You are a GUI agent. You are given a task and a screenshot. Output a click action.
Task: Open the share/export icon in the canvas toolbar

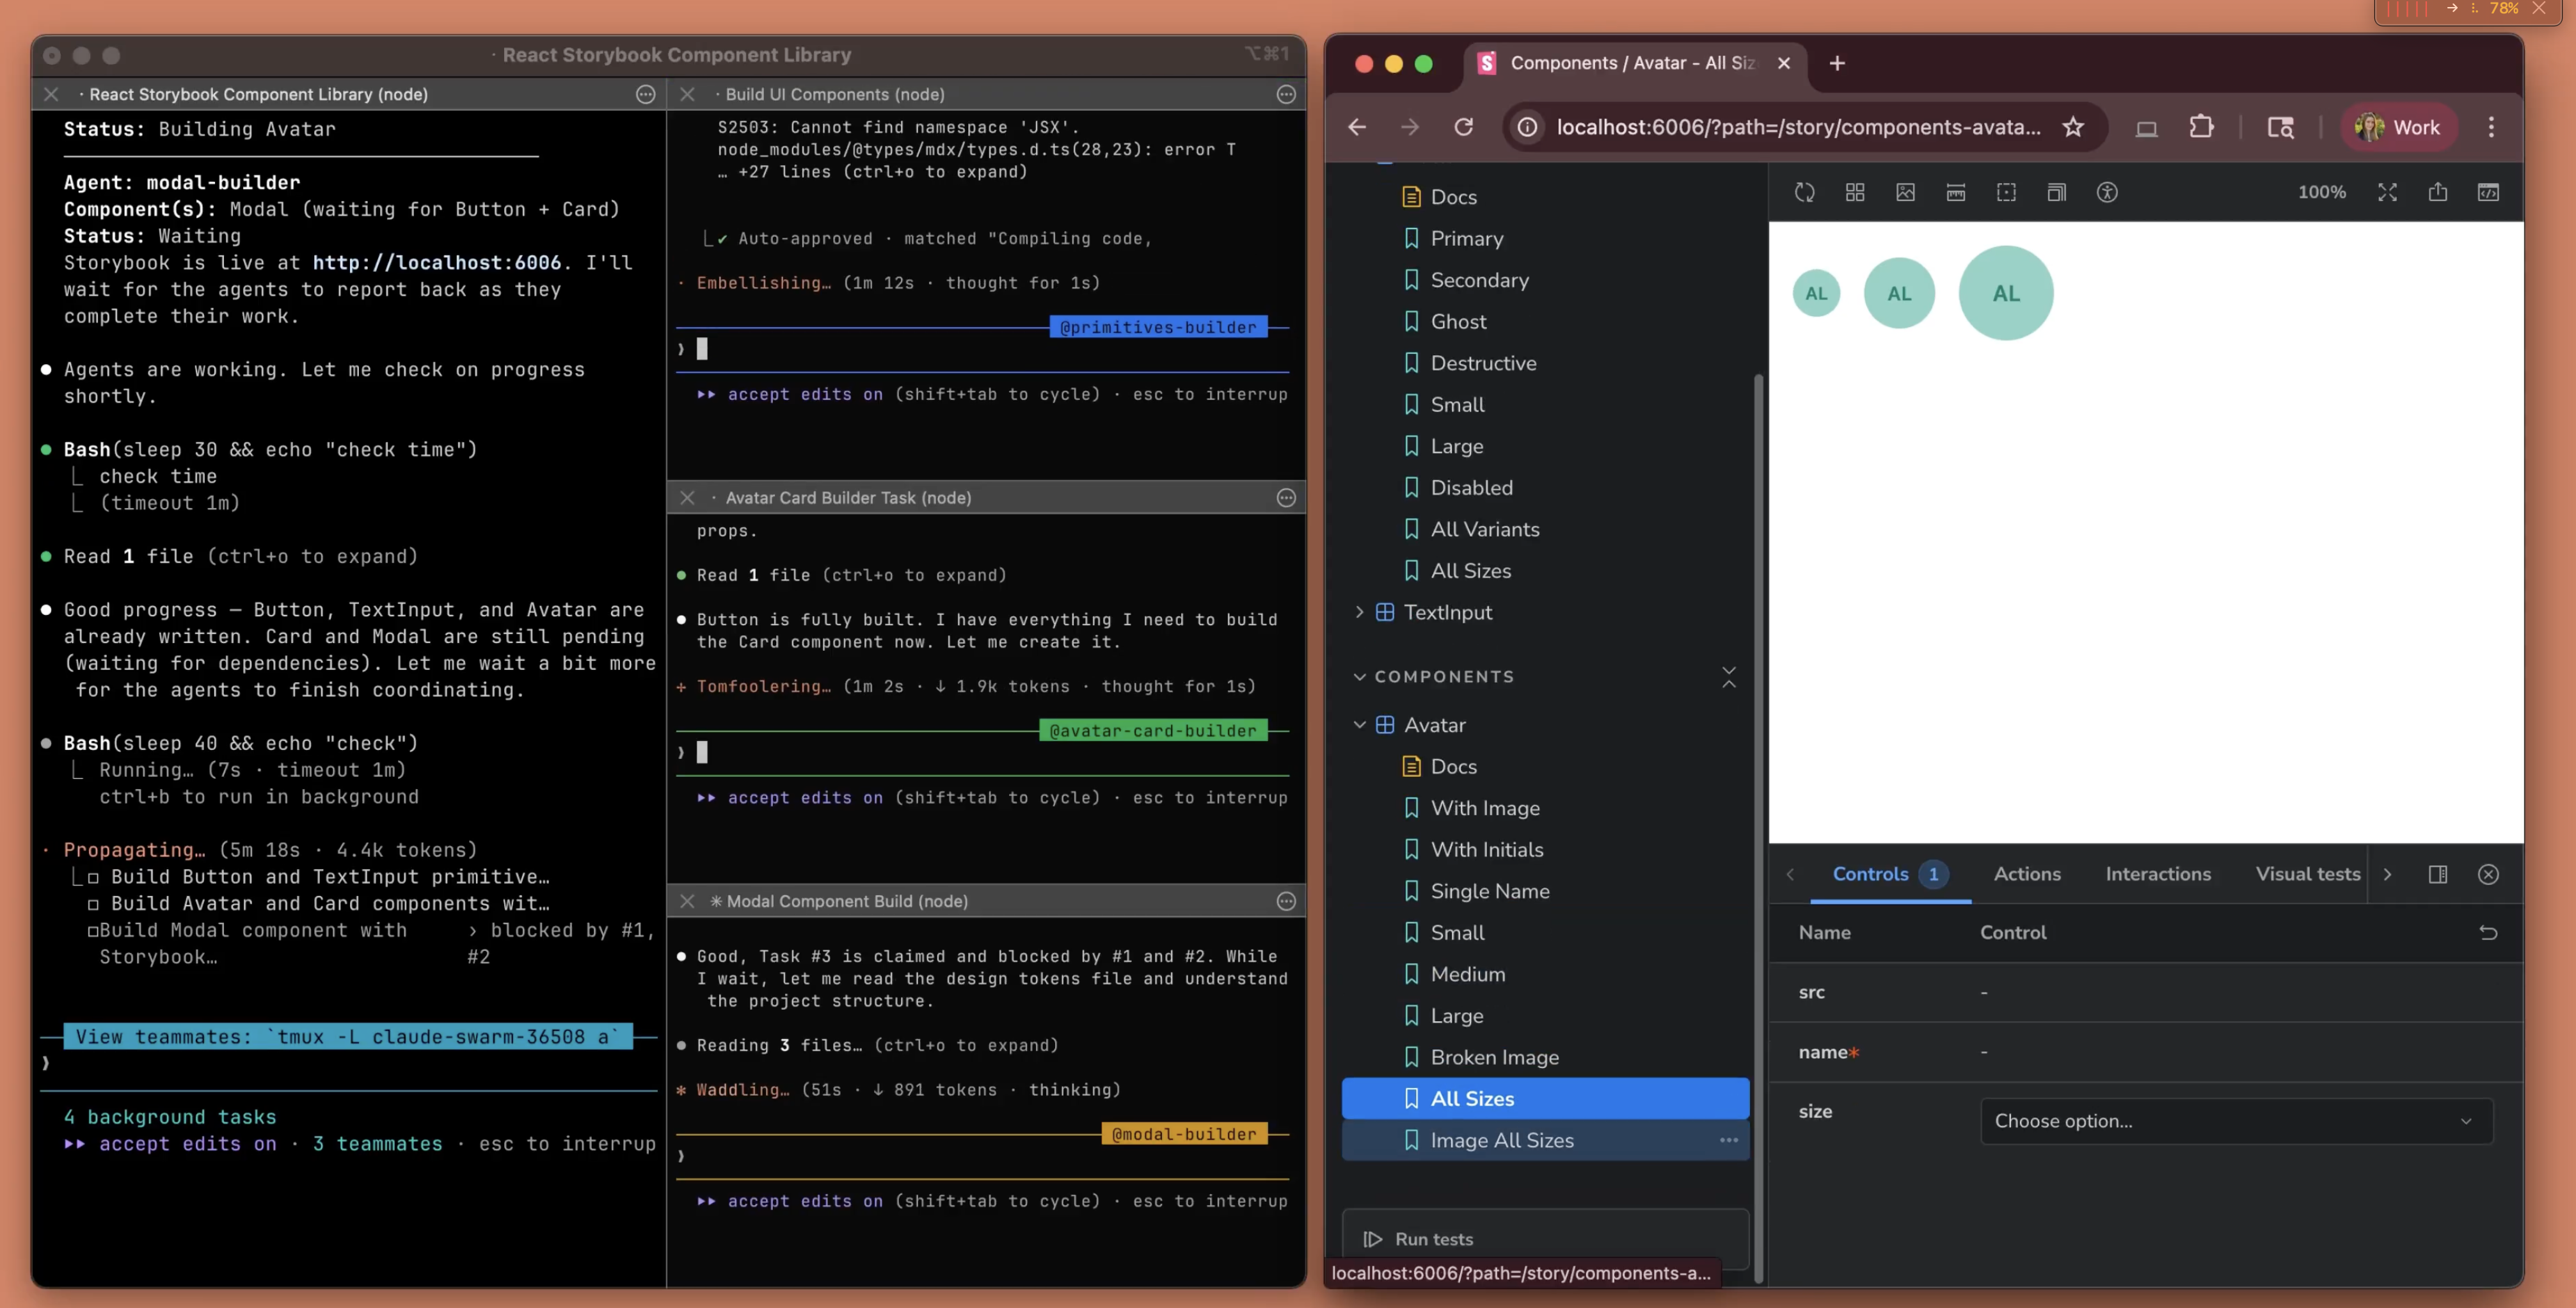(2438, 192)
